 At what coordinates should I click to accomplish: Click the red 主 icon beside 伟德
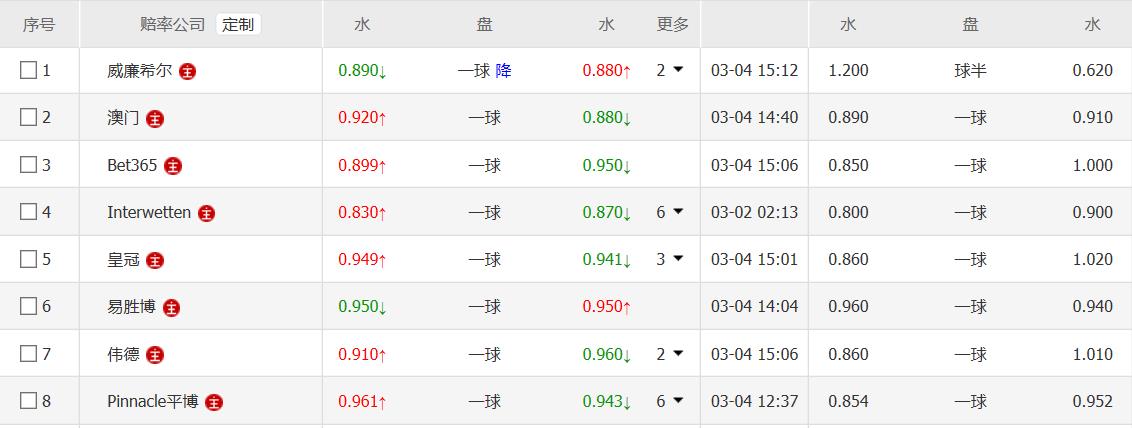pyautogui.click(x=155, y=355)
